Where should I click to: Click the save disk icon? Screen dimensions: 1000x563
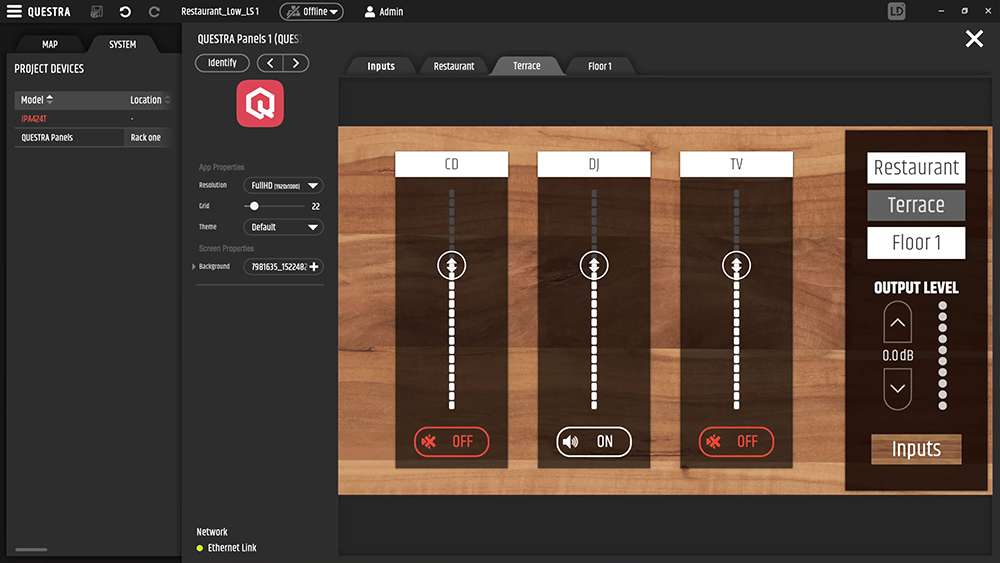(x=97, y=12)
